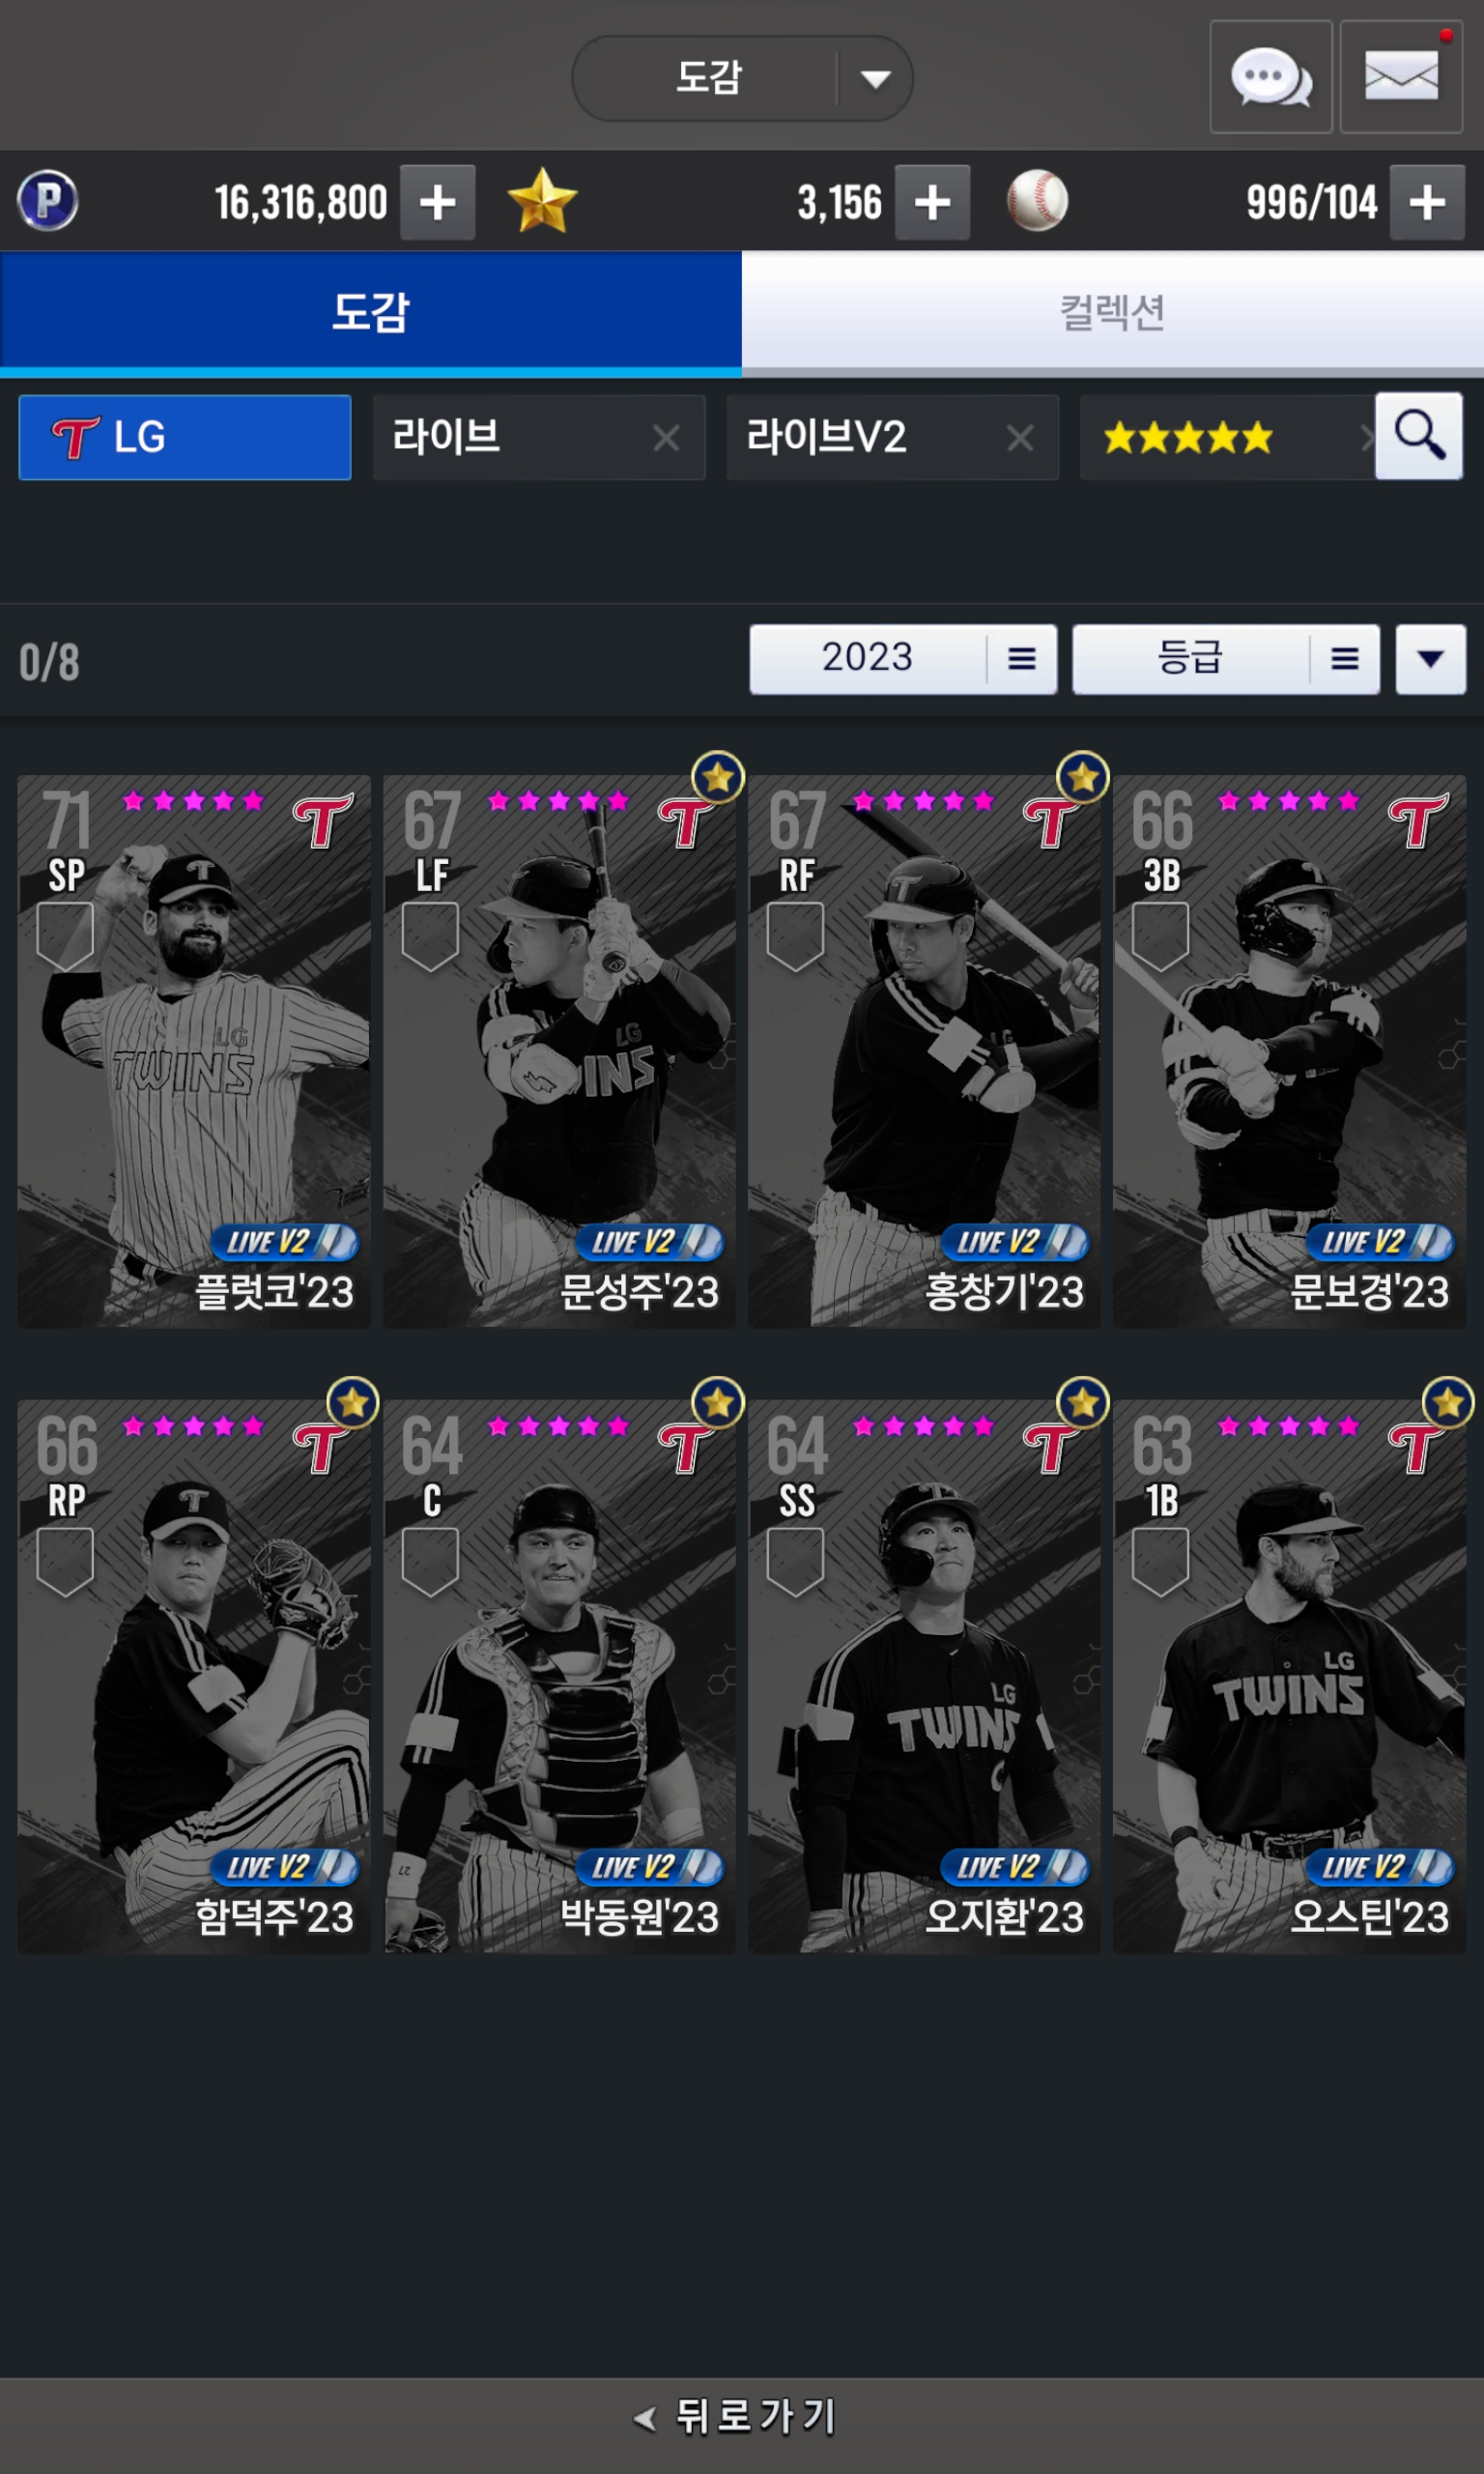Click the blue P points icon

pyautogui.click(x=48, y=201)
